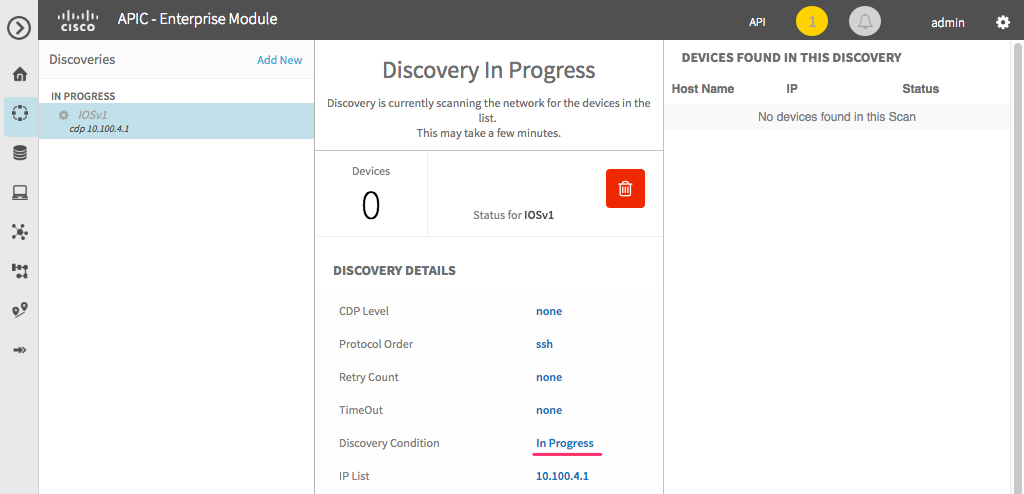The width and height of the screenshot is (1024, 494).
Task: Click the Discovery Condition label
Action: [389, 443]
